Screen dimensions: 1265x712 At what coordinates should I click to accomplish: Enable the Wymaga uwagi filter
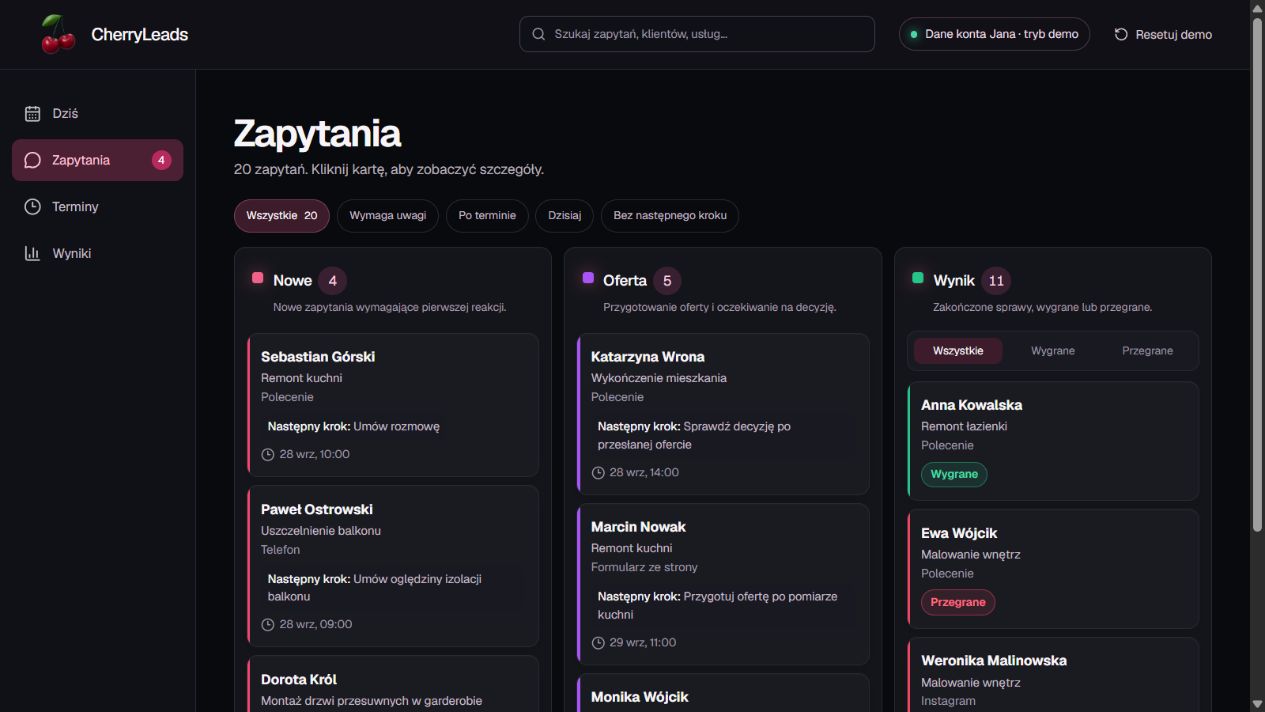(388, 216)
